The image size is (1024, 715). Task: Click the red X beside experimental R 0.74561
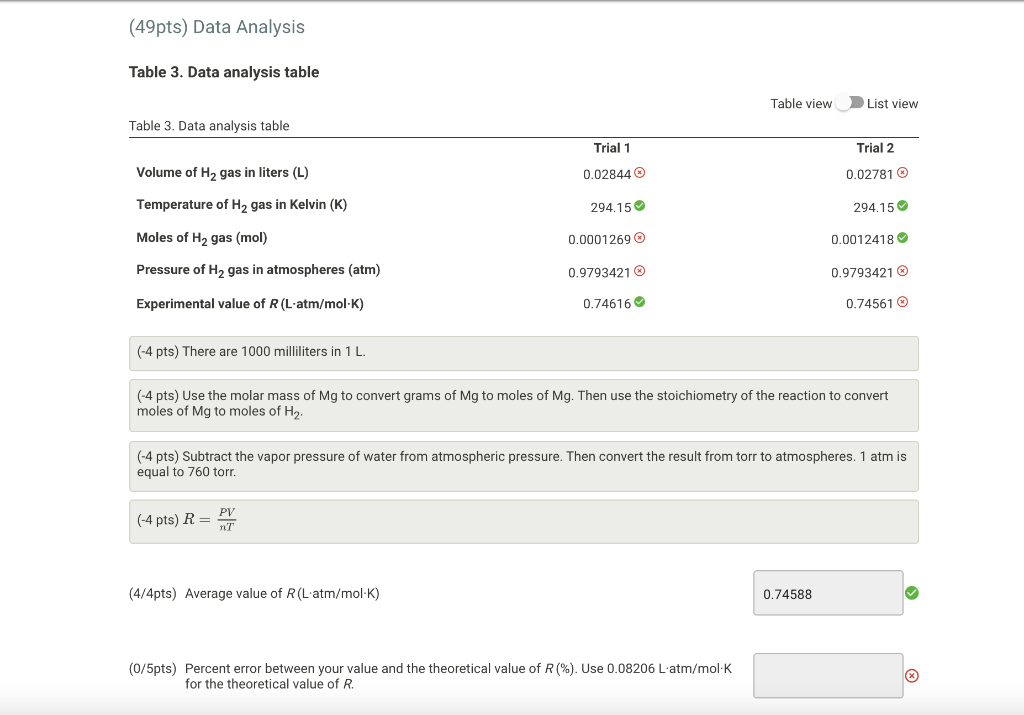point(903,301)
